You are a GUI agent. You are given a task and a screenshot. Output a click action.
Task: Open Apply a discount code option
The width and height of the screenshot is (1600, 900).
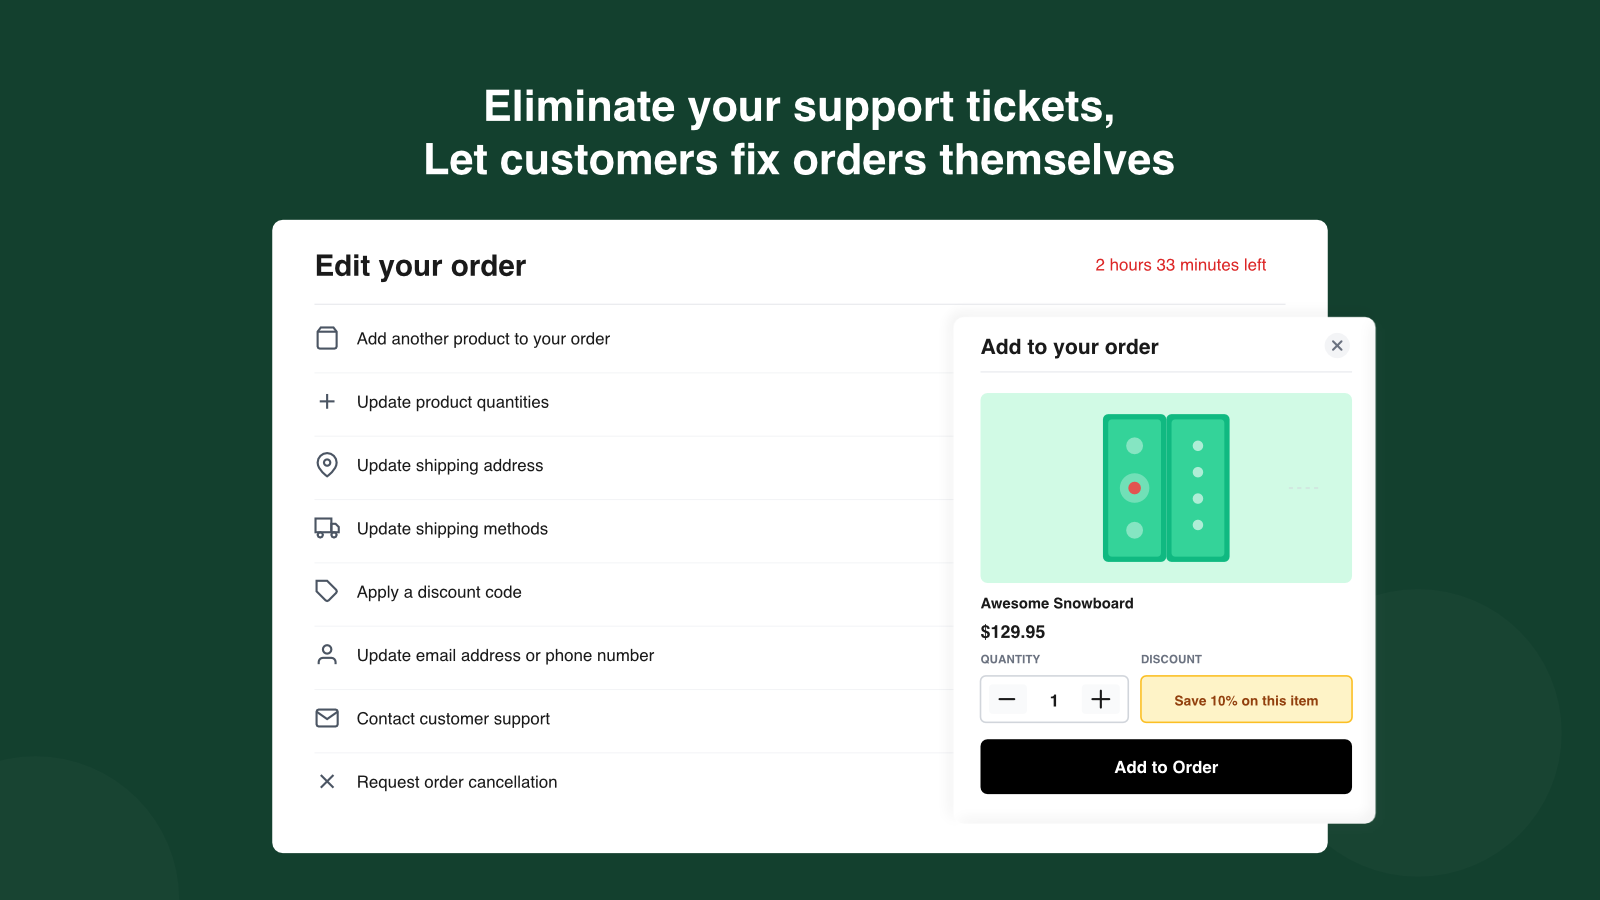439,592
